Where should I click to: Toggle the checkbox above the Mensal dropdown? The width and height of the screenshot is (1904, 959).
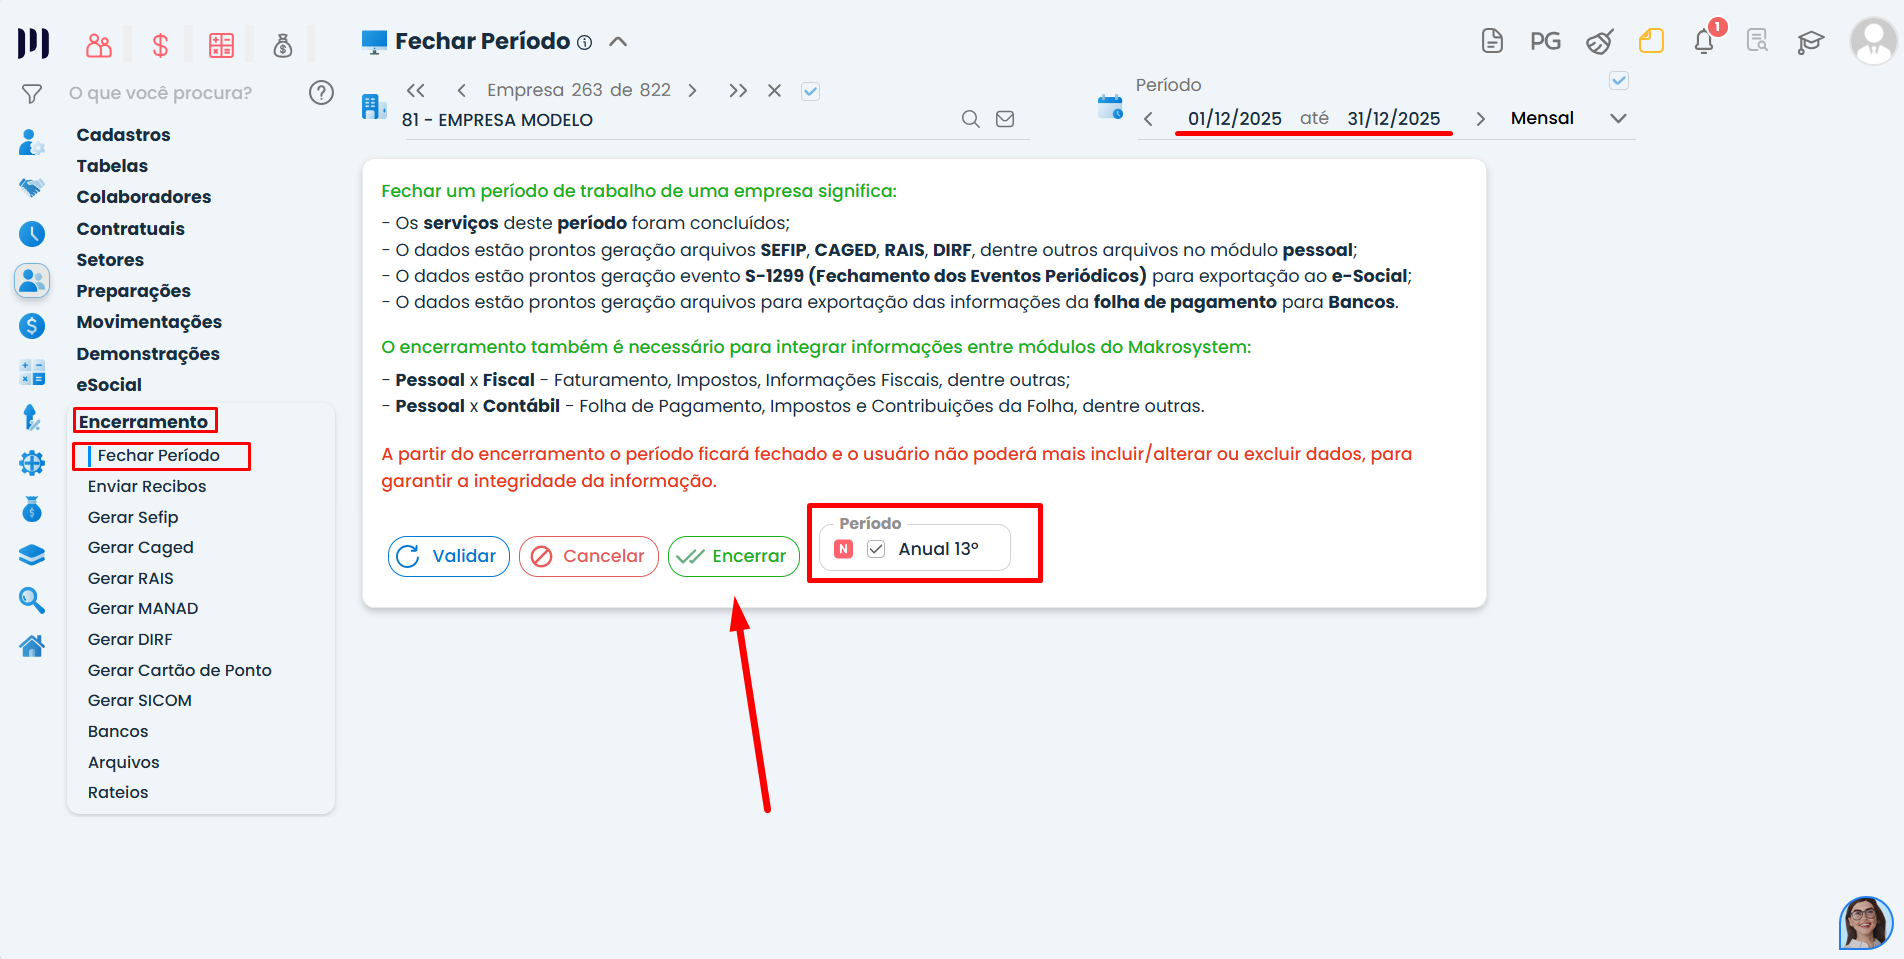click(x=1619, y=80)
